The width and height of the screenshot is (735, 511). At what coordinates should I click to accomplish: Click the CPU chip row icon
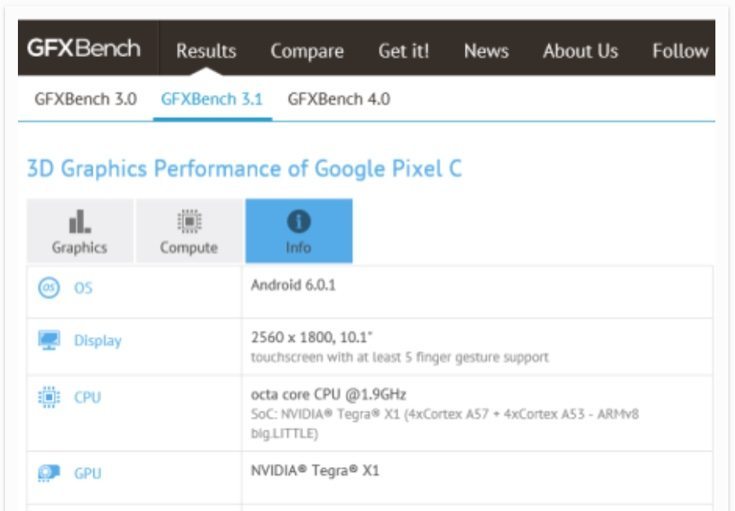[49, 397]
